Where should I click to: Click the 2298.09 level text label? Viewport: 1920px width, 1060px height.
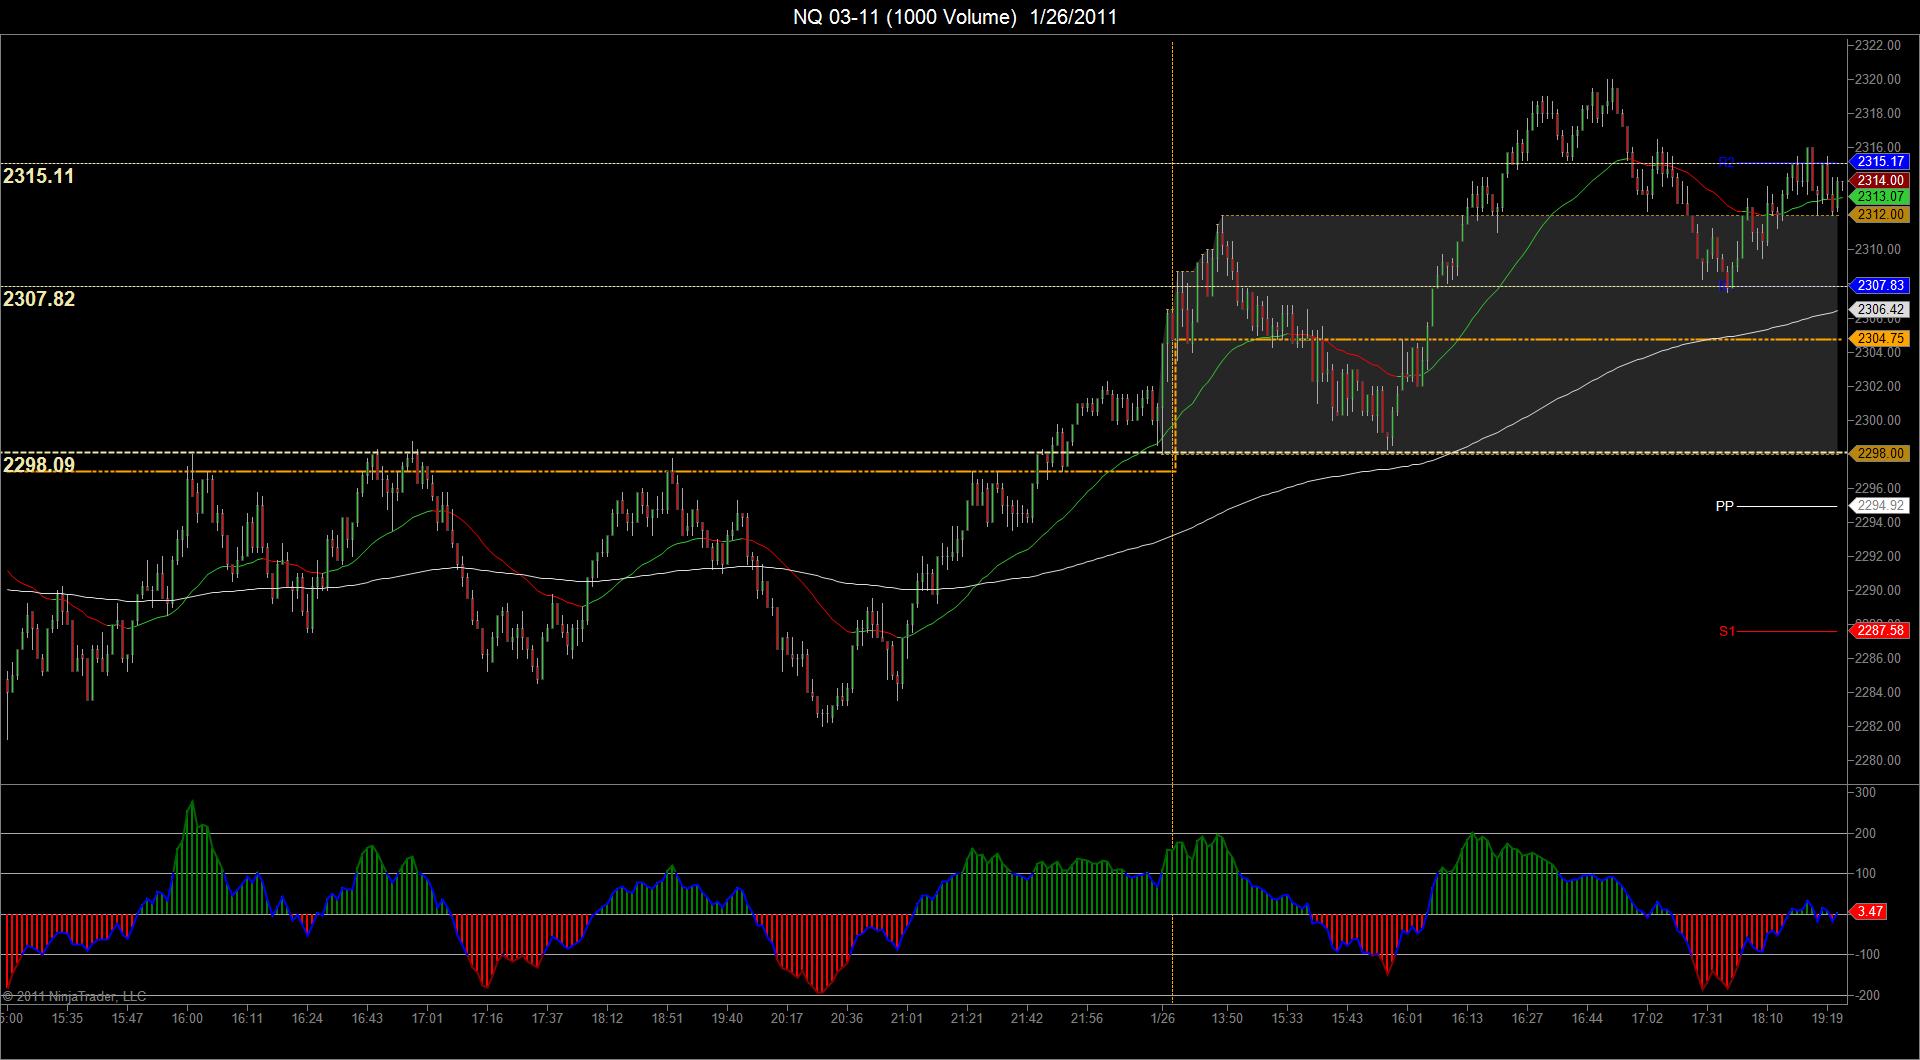[x=39, y=465]
